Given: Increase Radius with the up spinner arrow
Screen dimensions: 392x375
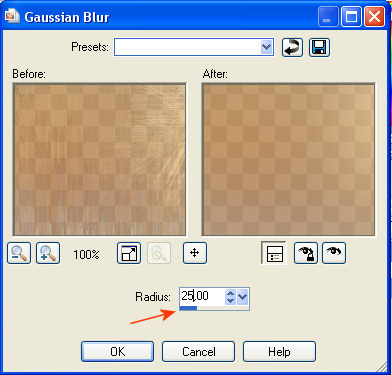Looking at the screenshot, I should (230, 293).
